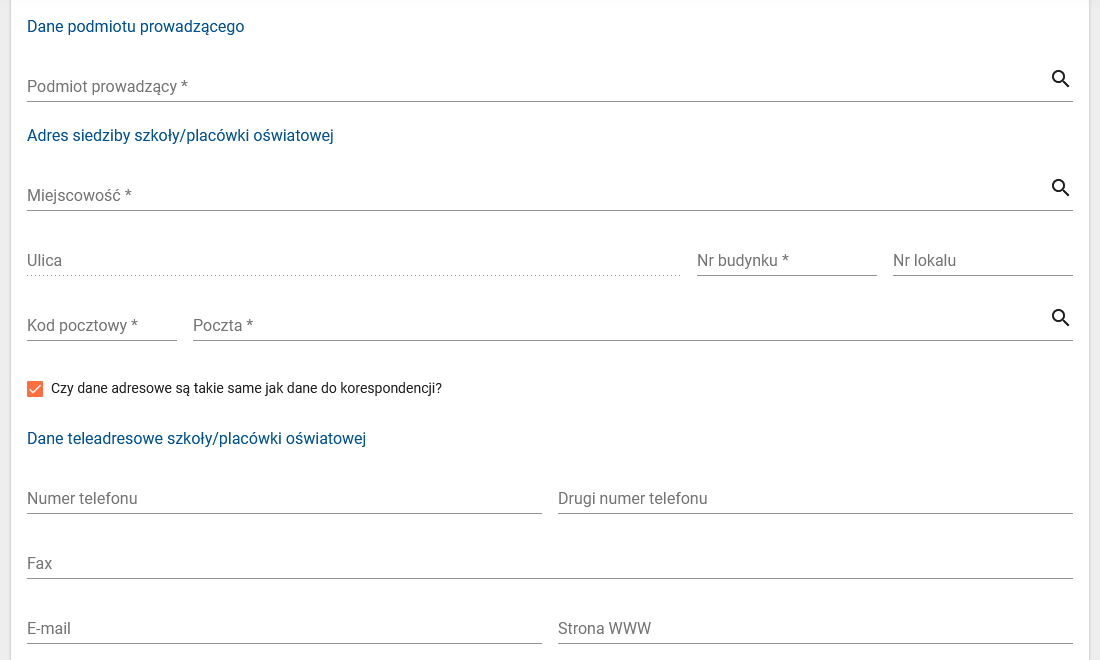Click Drugi numer telefonu field

[814, 499]
